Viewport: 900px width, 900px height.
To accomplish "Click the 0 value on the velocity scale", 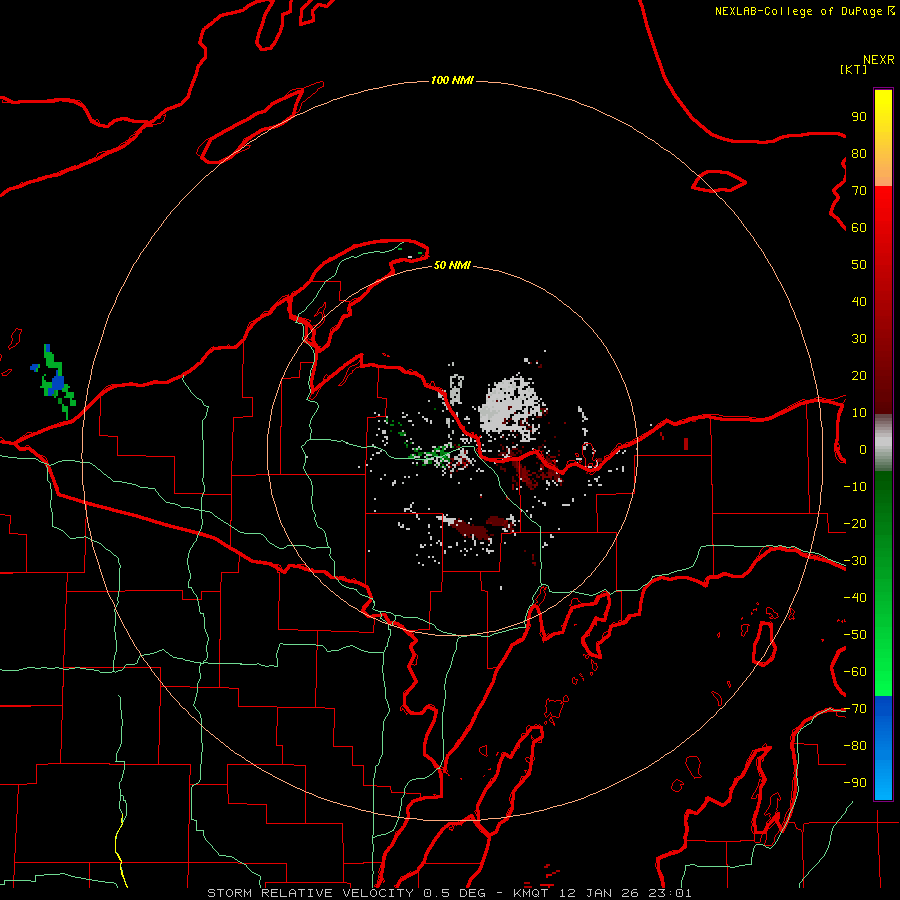I will 863,450.
